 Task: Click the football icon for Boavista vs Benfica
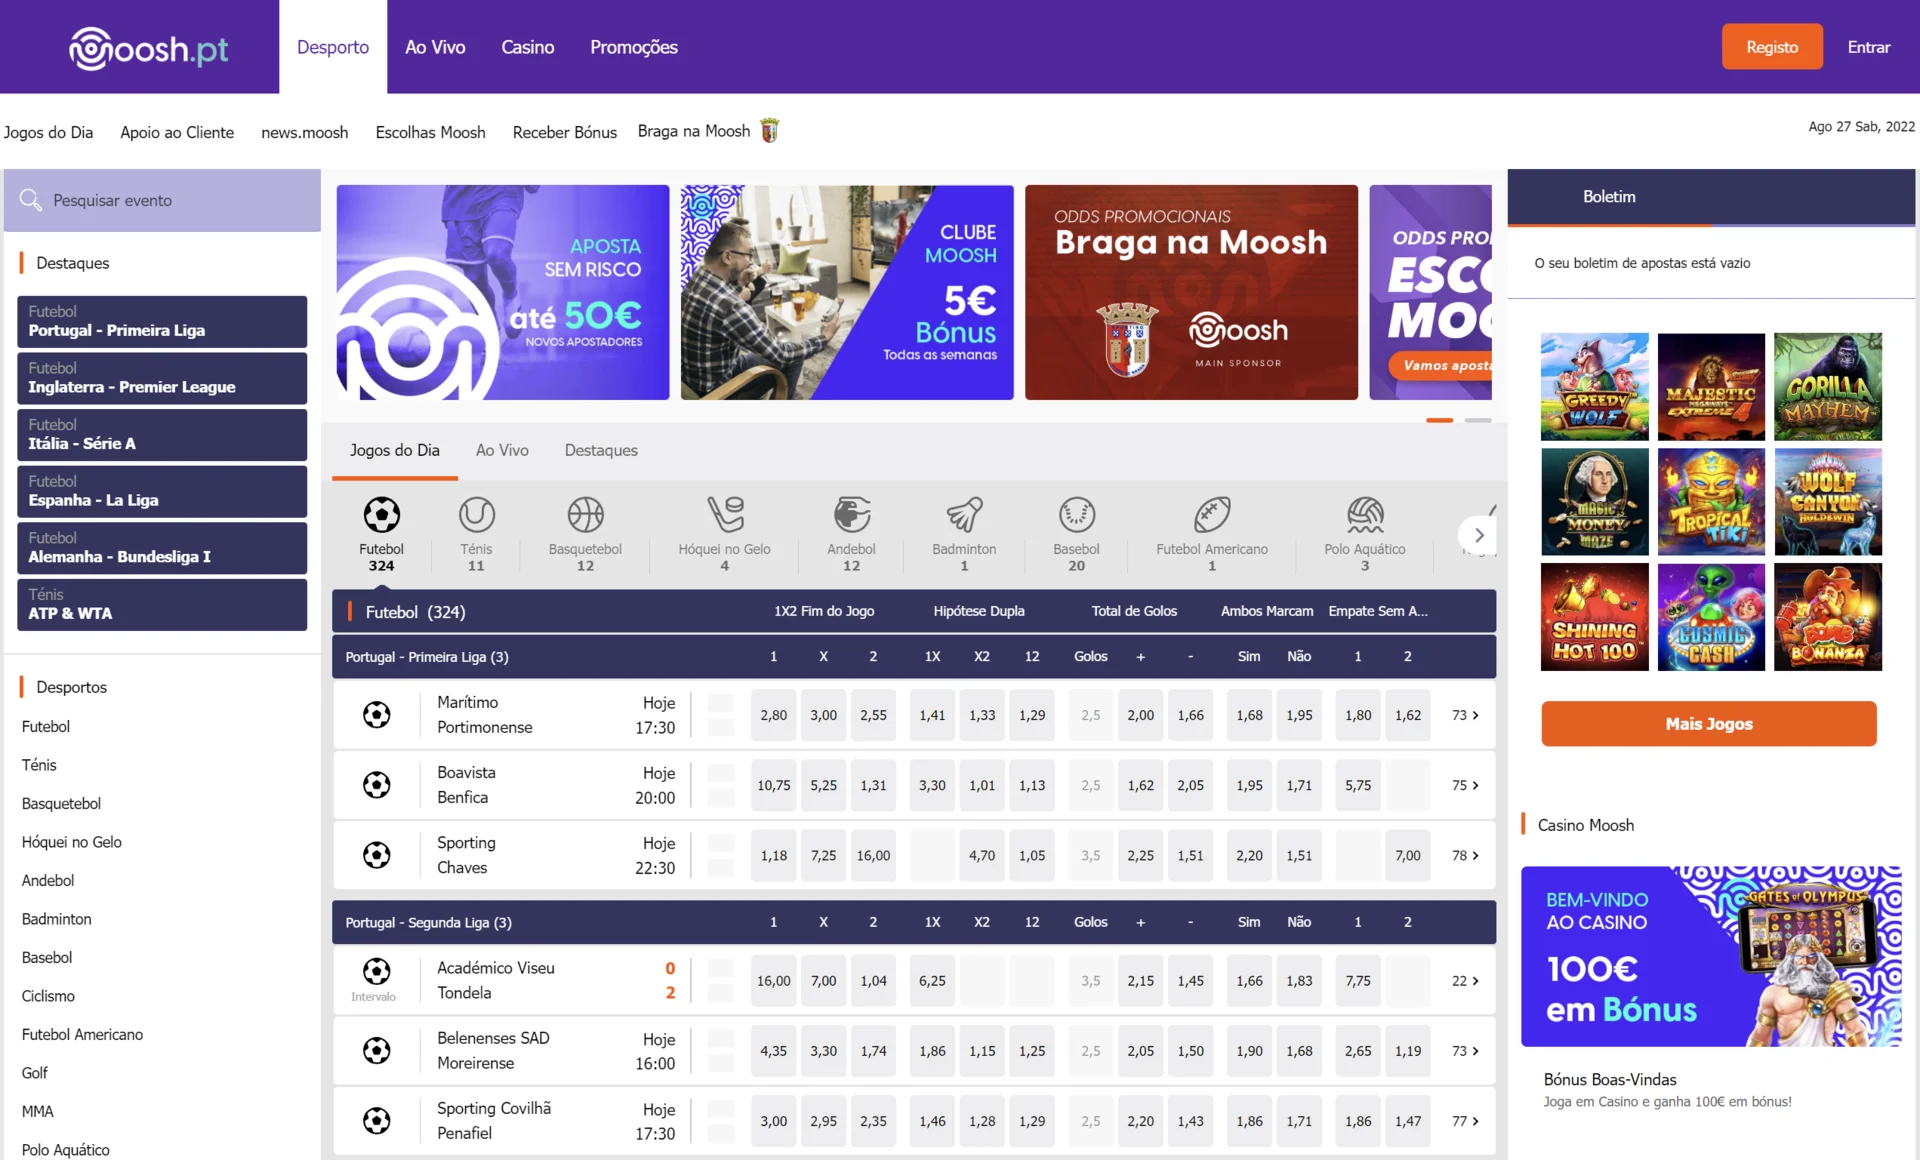coord(376,785)
